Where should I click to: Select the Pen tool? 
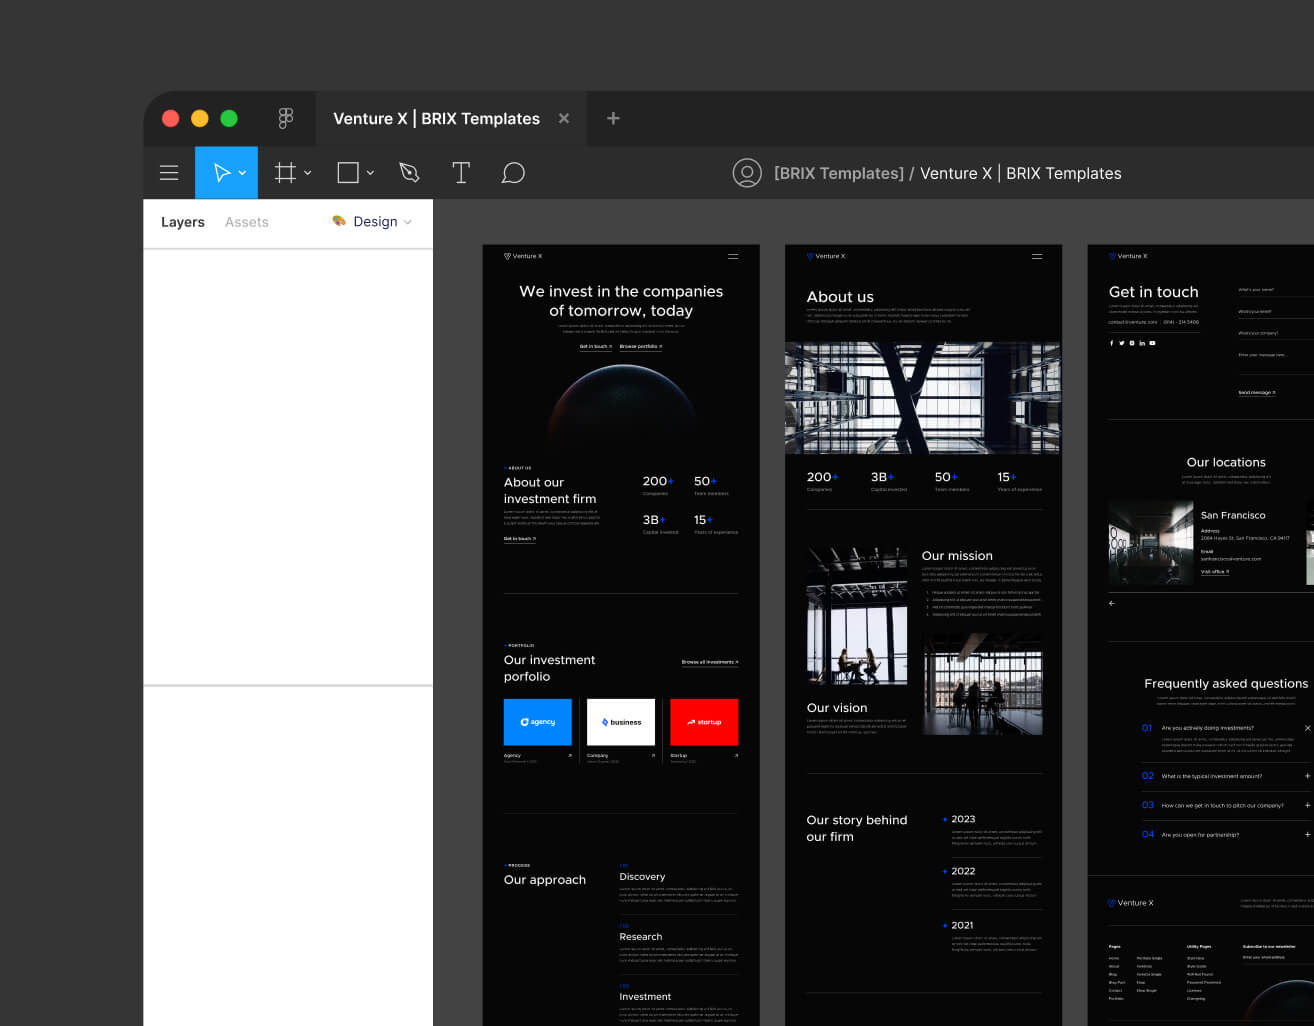[409, 173]
